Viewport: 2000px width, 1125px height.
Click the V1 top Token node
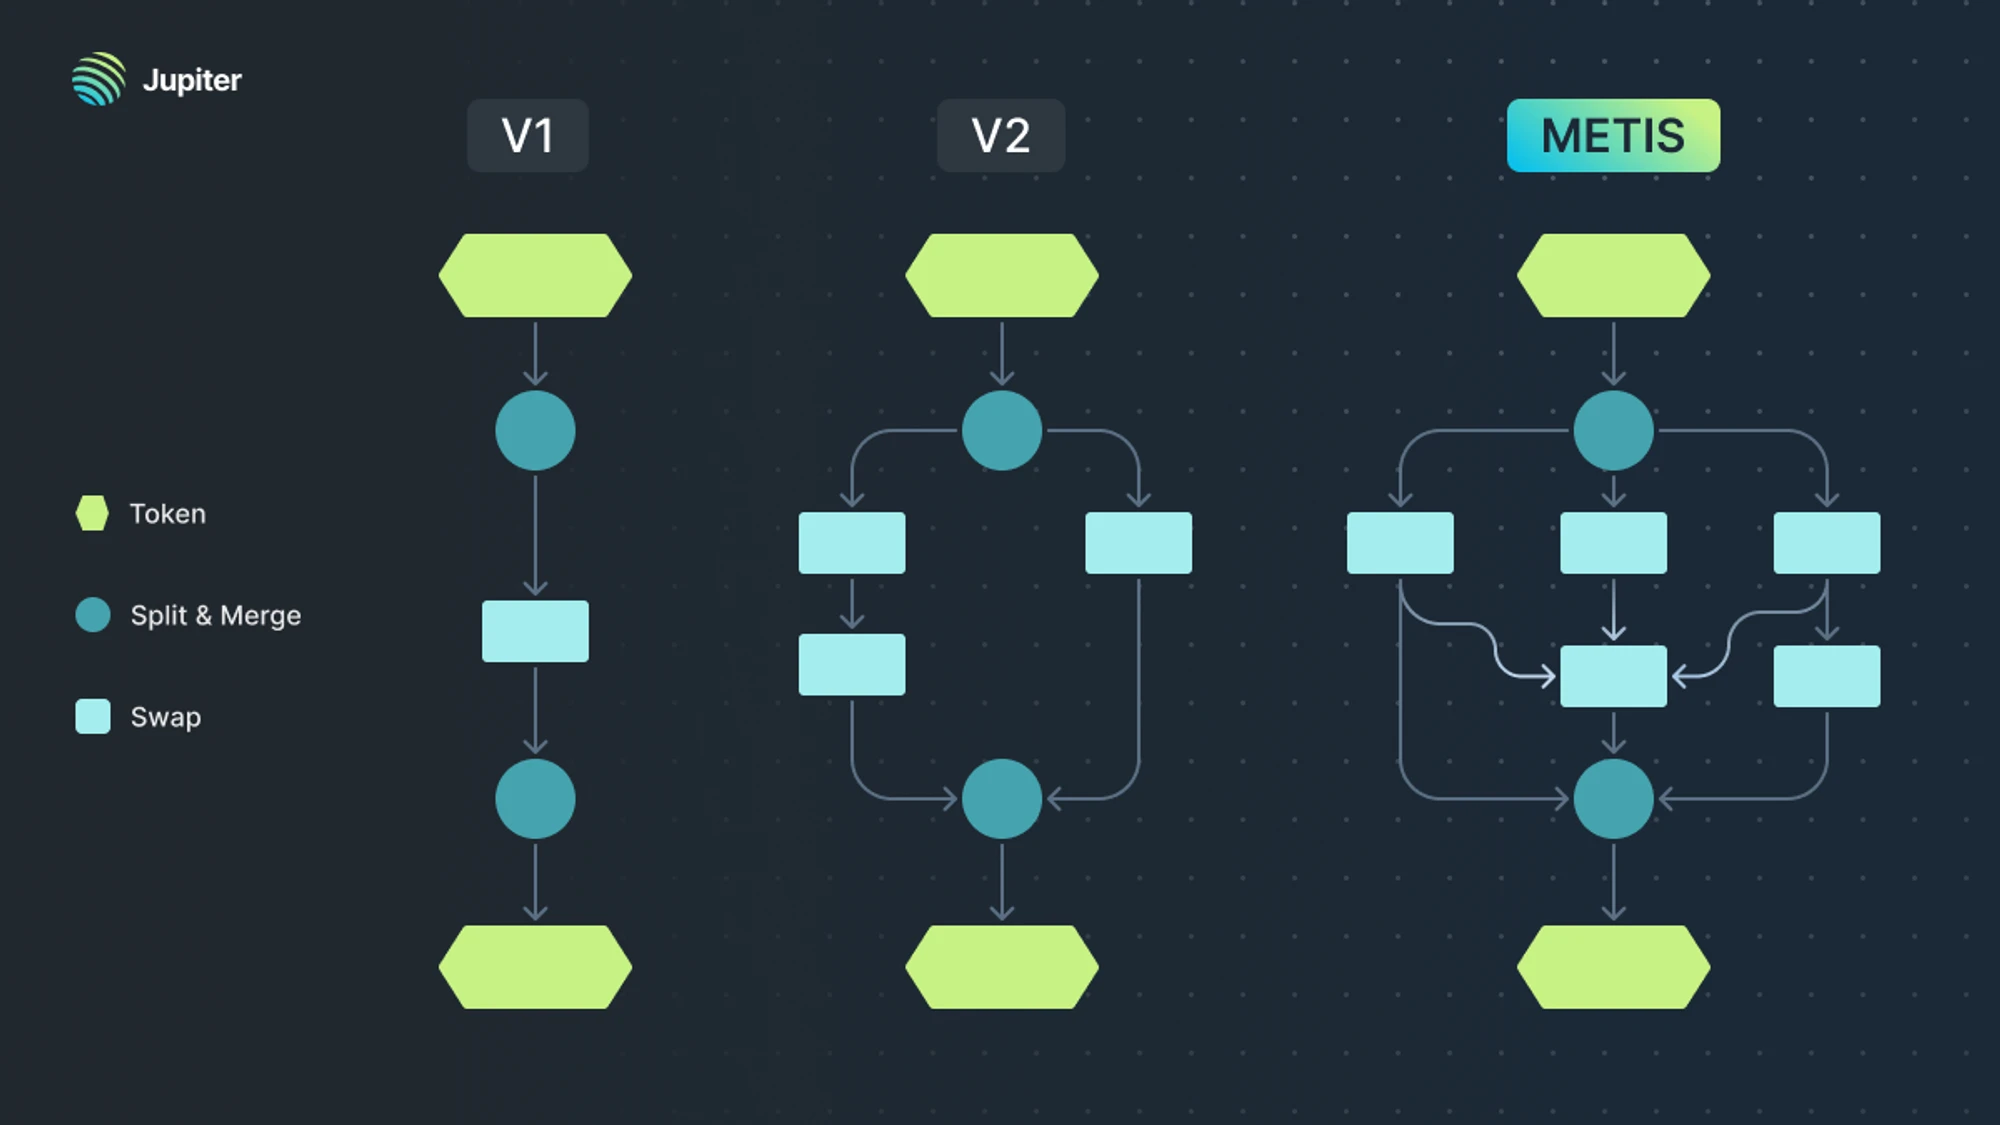pos(534,276)
